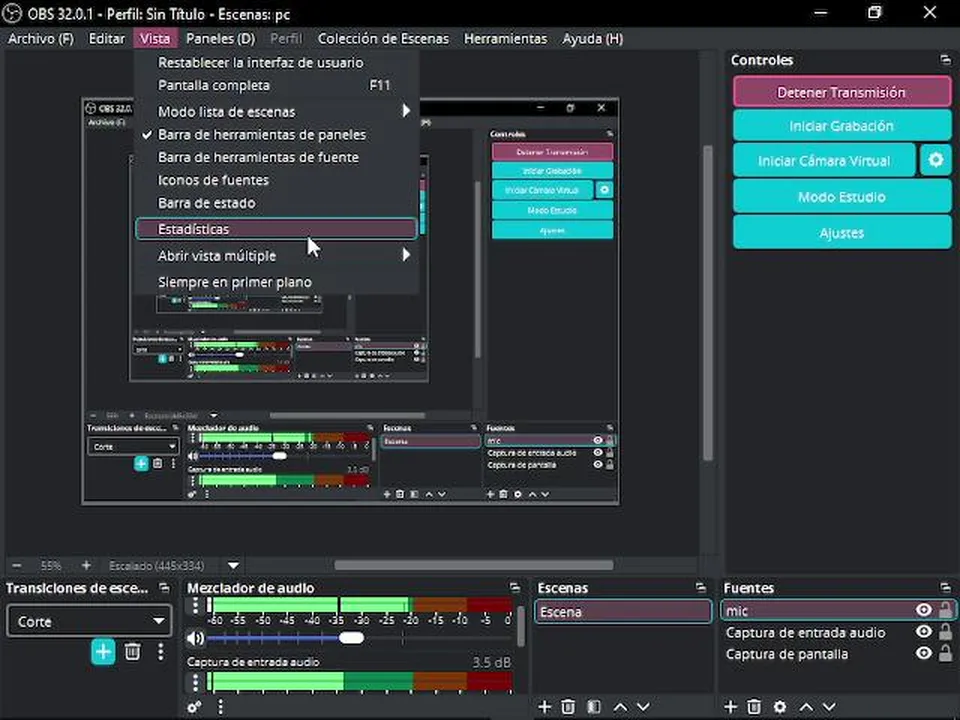
Task: Toggle lock for Captura de entrada audio
Action: tap(945, 631)
